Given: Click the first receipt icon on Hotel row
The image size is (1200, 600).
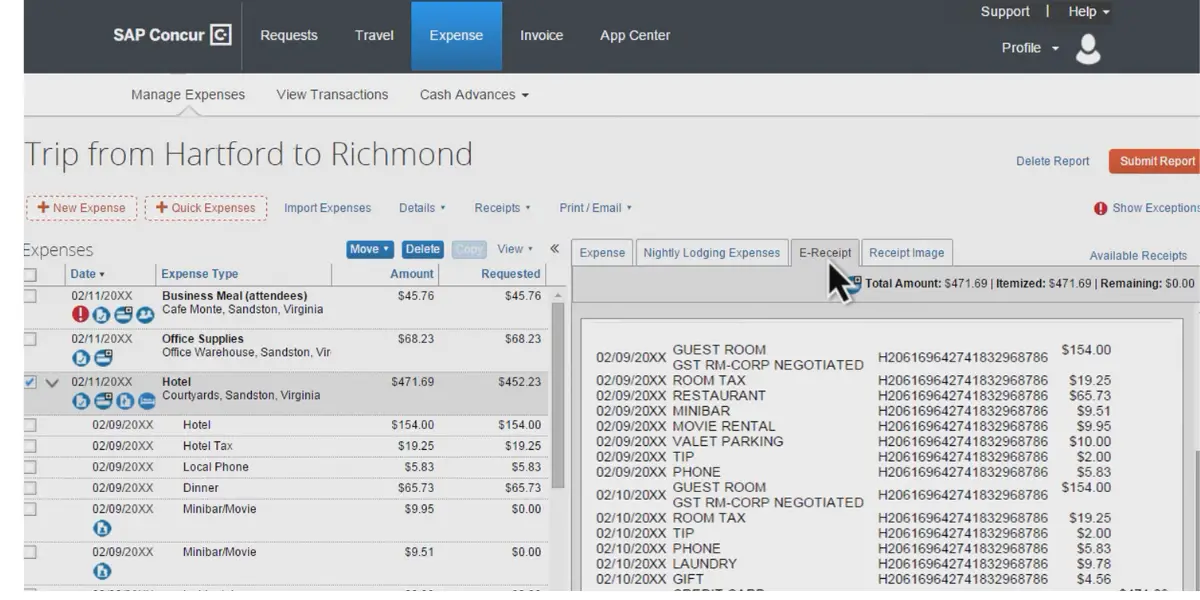Looking at the screenshot, I should coord(81,401).
